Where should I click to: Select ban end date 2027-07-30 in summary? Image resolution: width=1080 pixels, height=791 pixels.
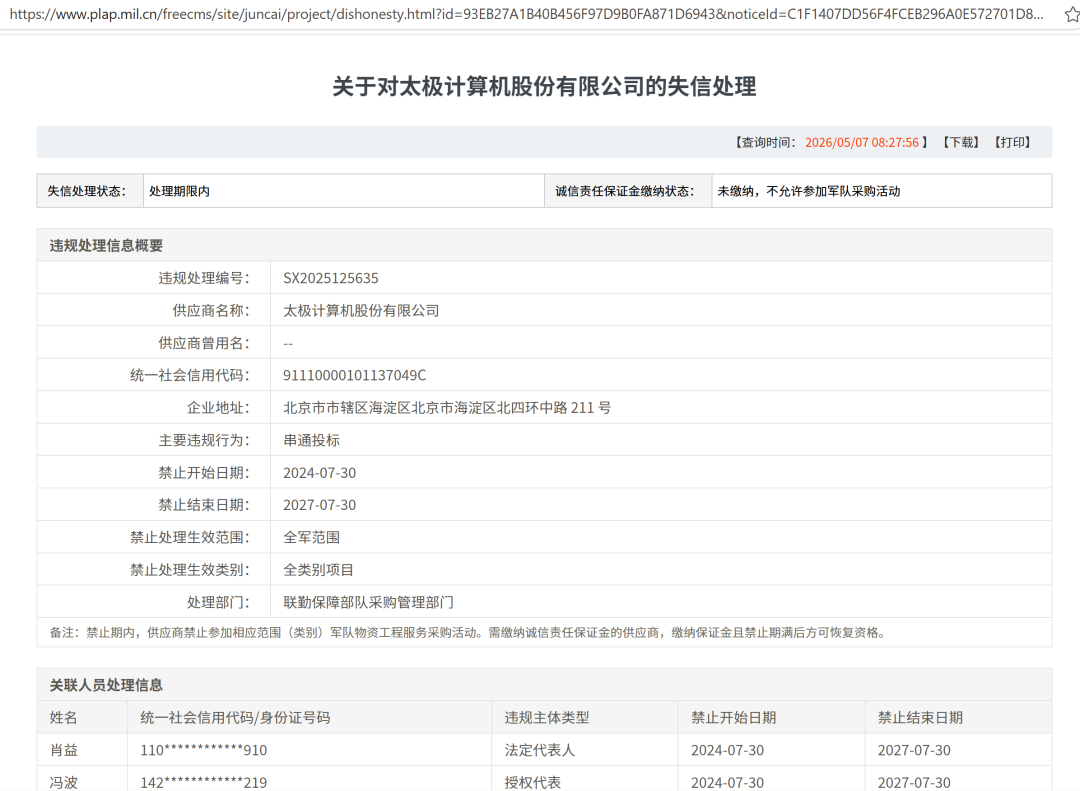[x=320, y=505]
